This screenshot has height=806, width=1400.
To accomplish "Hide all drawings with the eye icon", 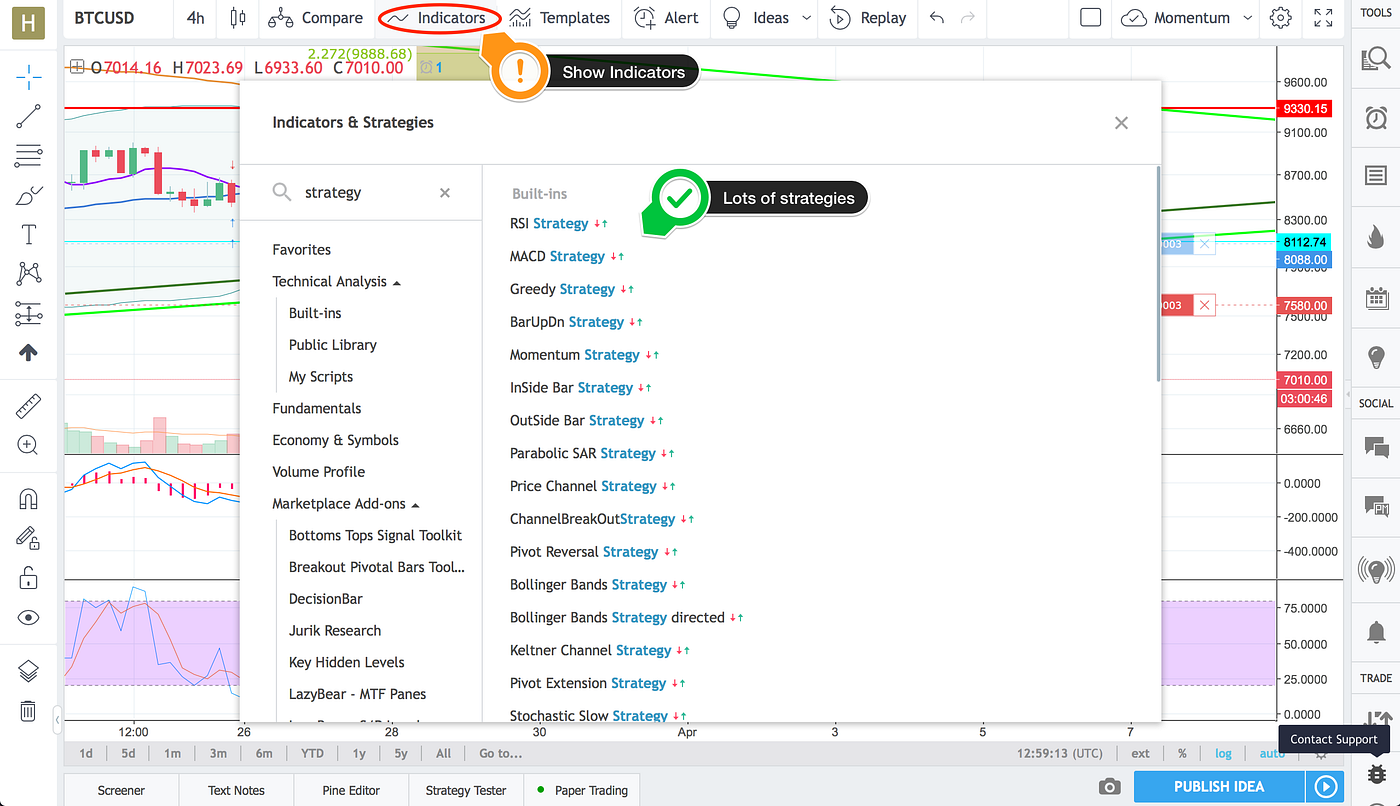I will [28, 618].
